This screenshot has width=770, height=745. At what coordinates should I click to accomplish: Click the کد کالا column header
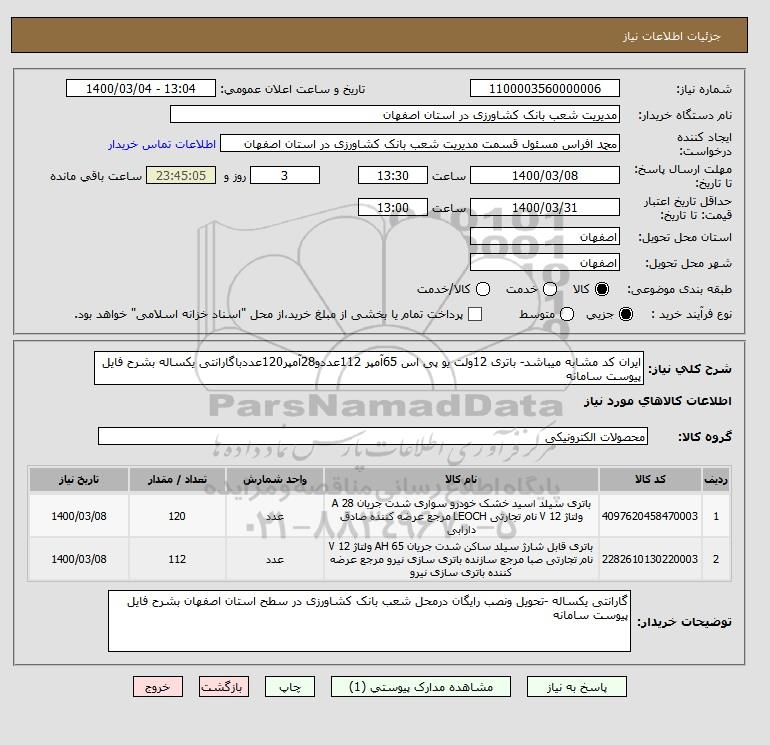click(x=650, y=479)
